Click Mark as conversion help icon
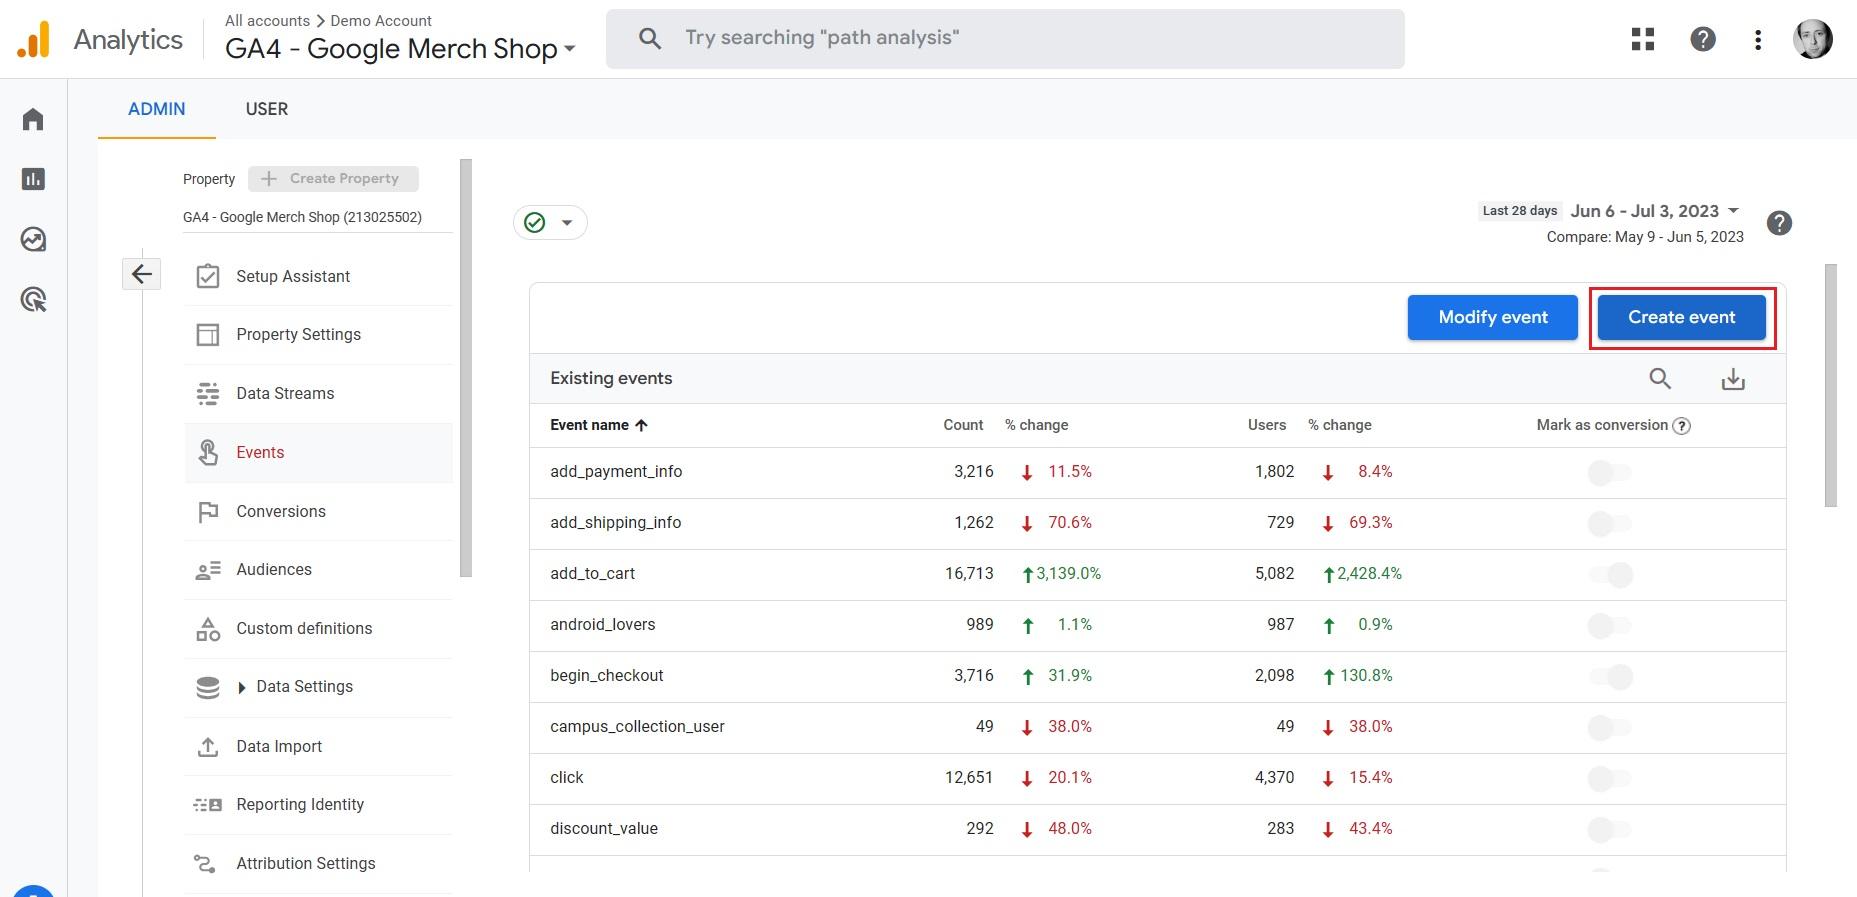The width and height of the screenshot is (1857, 897). tap(1682, 426)
